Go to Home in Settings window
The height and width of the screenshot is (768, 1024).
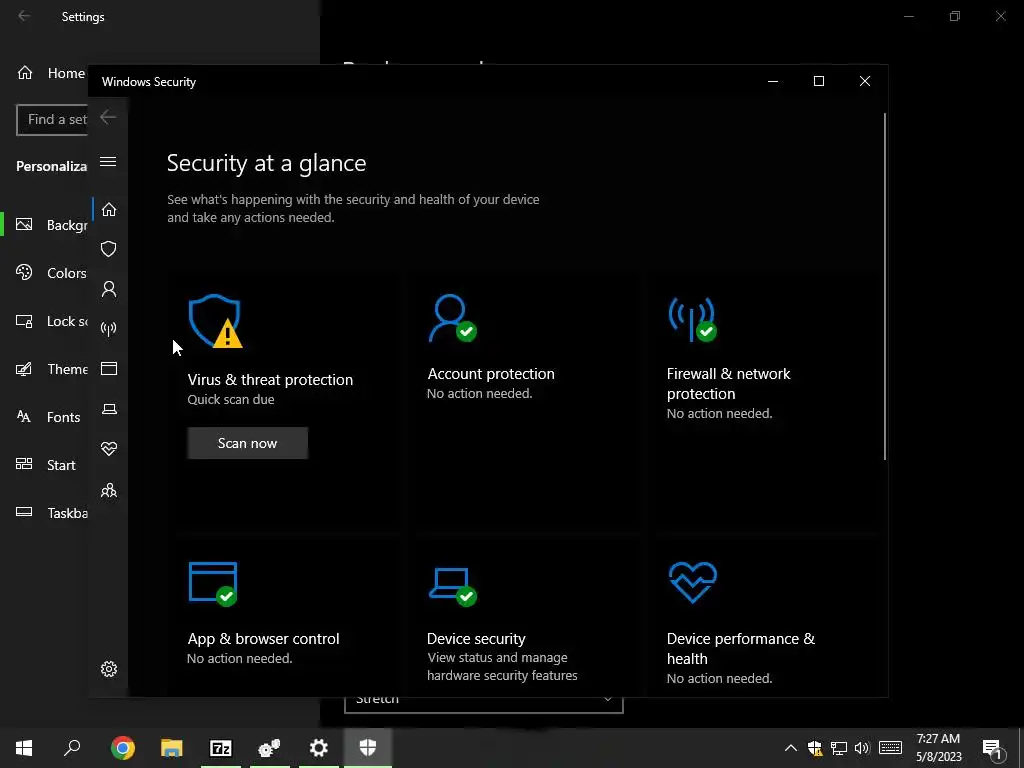(x=51, y=73)
